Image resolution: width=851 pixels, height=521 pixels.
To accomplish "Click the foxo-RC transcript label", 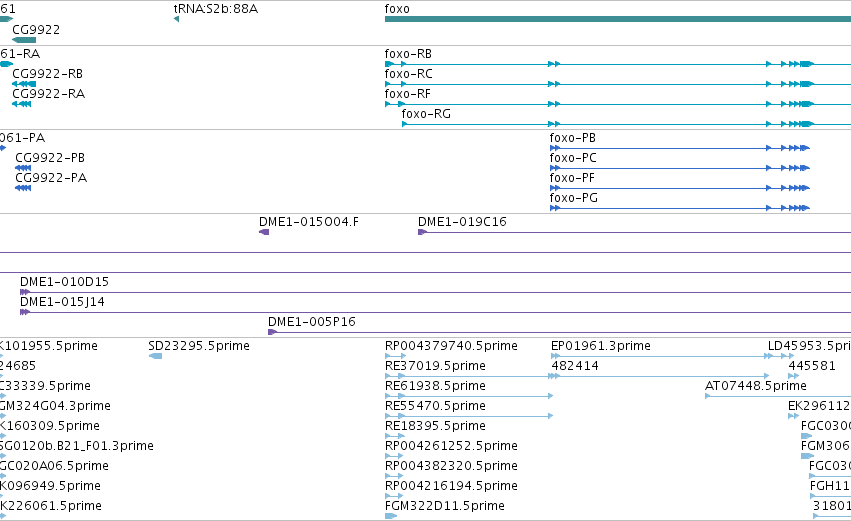I will 409,74.
